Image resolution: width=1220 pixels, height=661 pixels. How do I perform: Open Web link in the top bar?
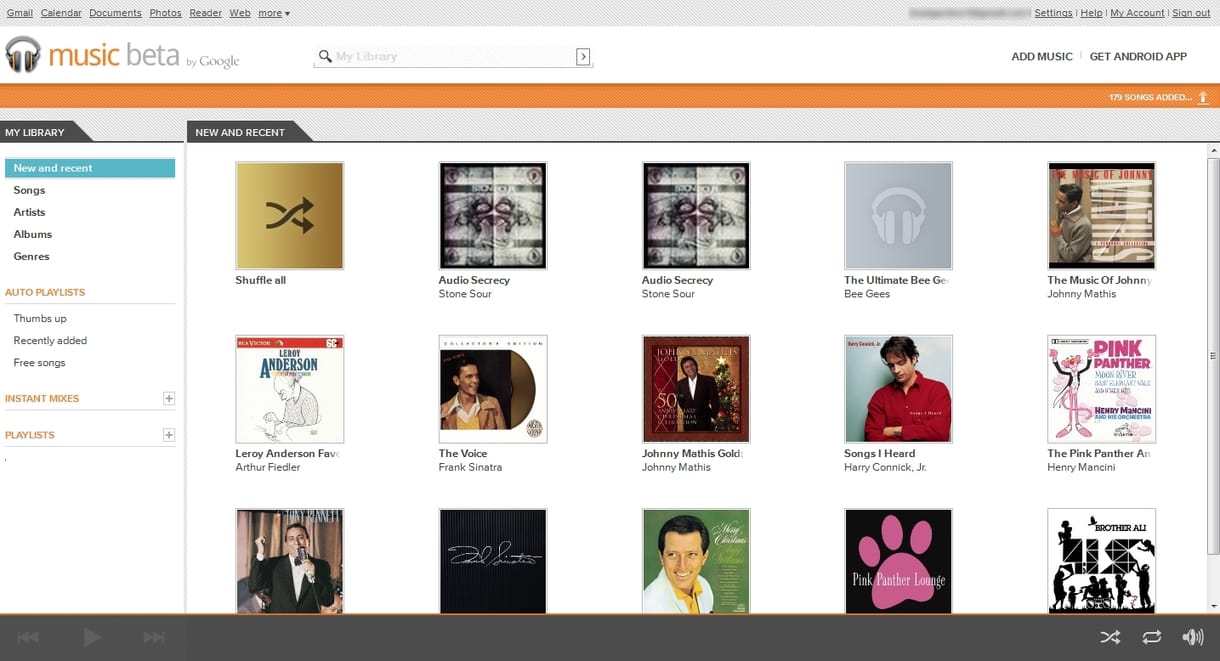tap(240, 13)
